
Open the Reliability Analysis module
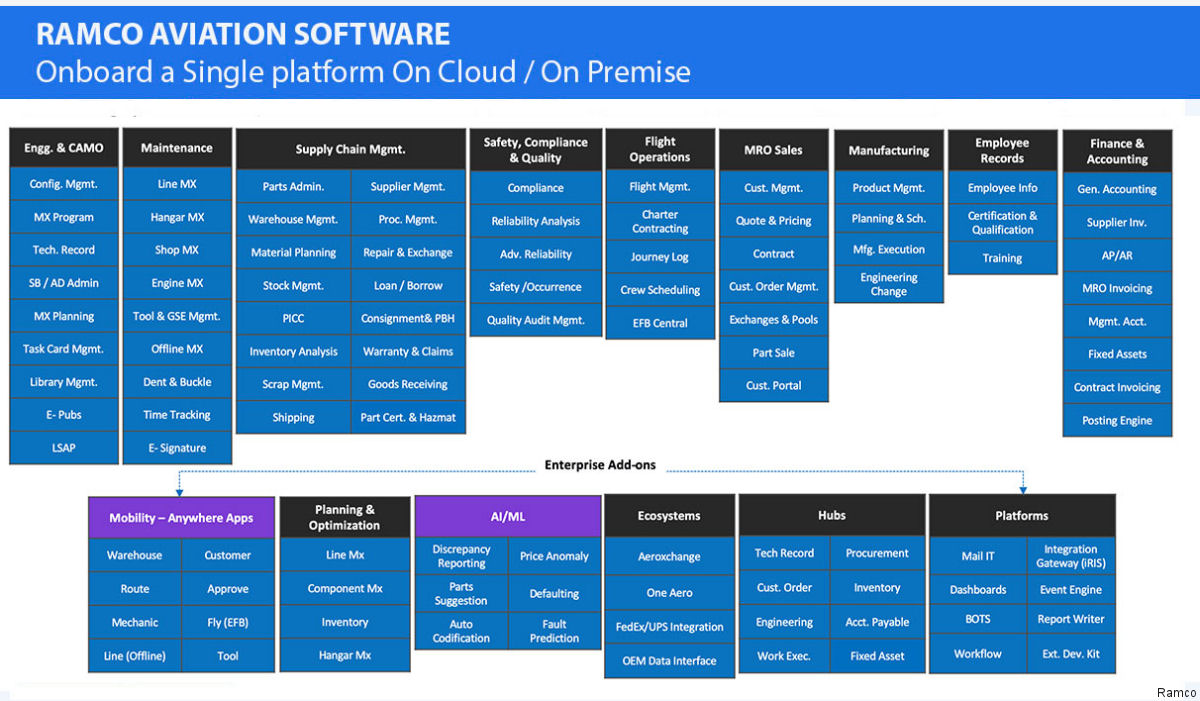(536, 221)
